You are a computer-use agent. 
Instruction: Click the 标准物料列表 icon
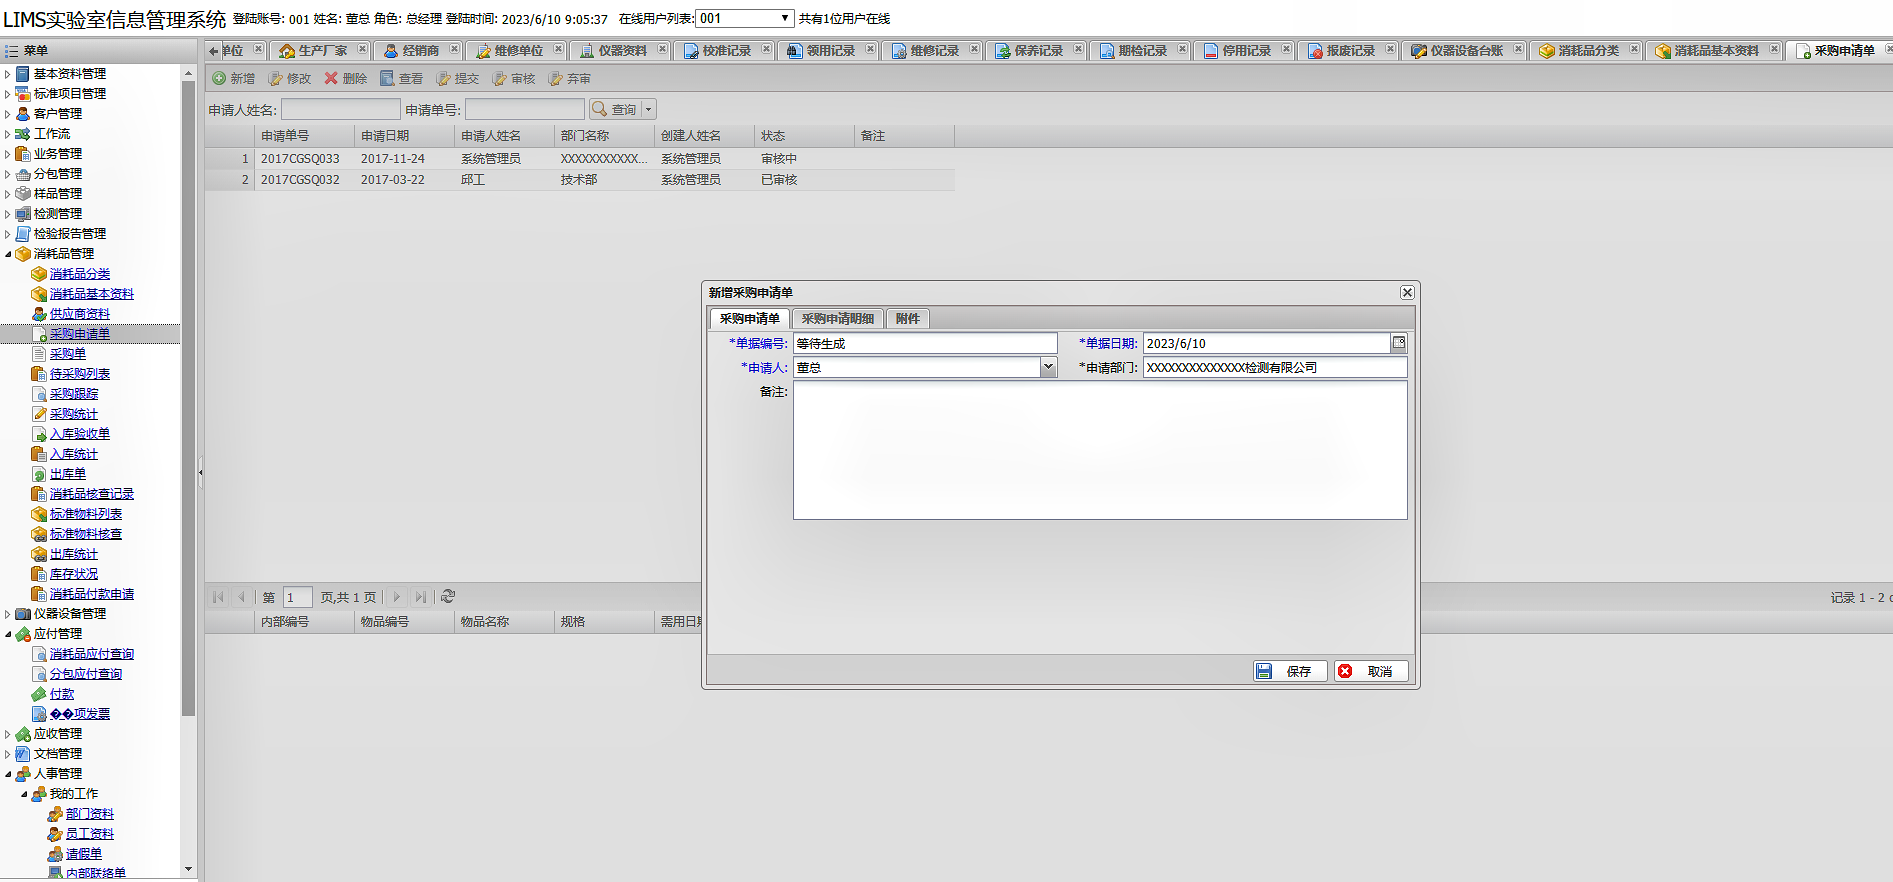point(39,514)
